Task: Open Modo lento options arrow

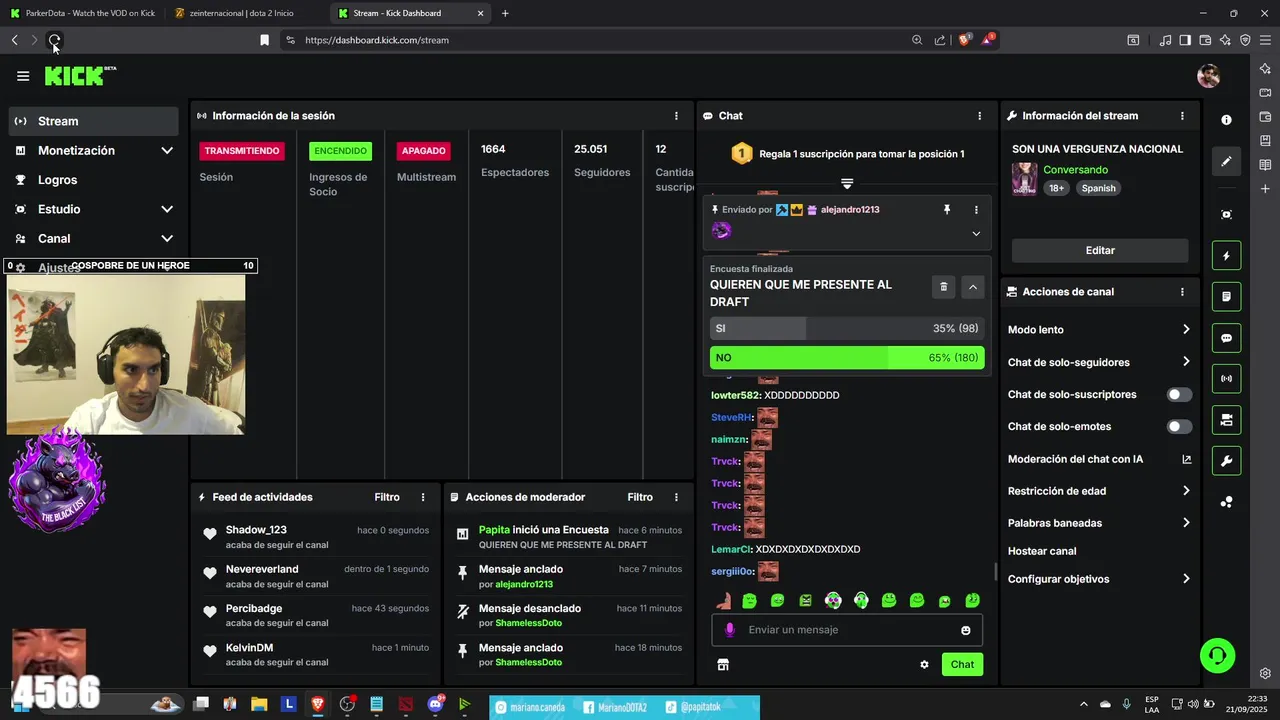Action: pyautogui.click(x=1186, y=330)
